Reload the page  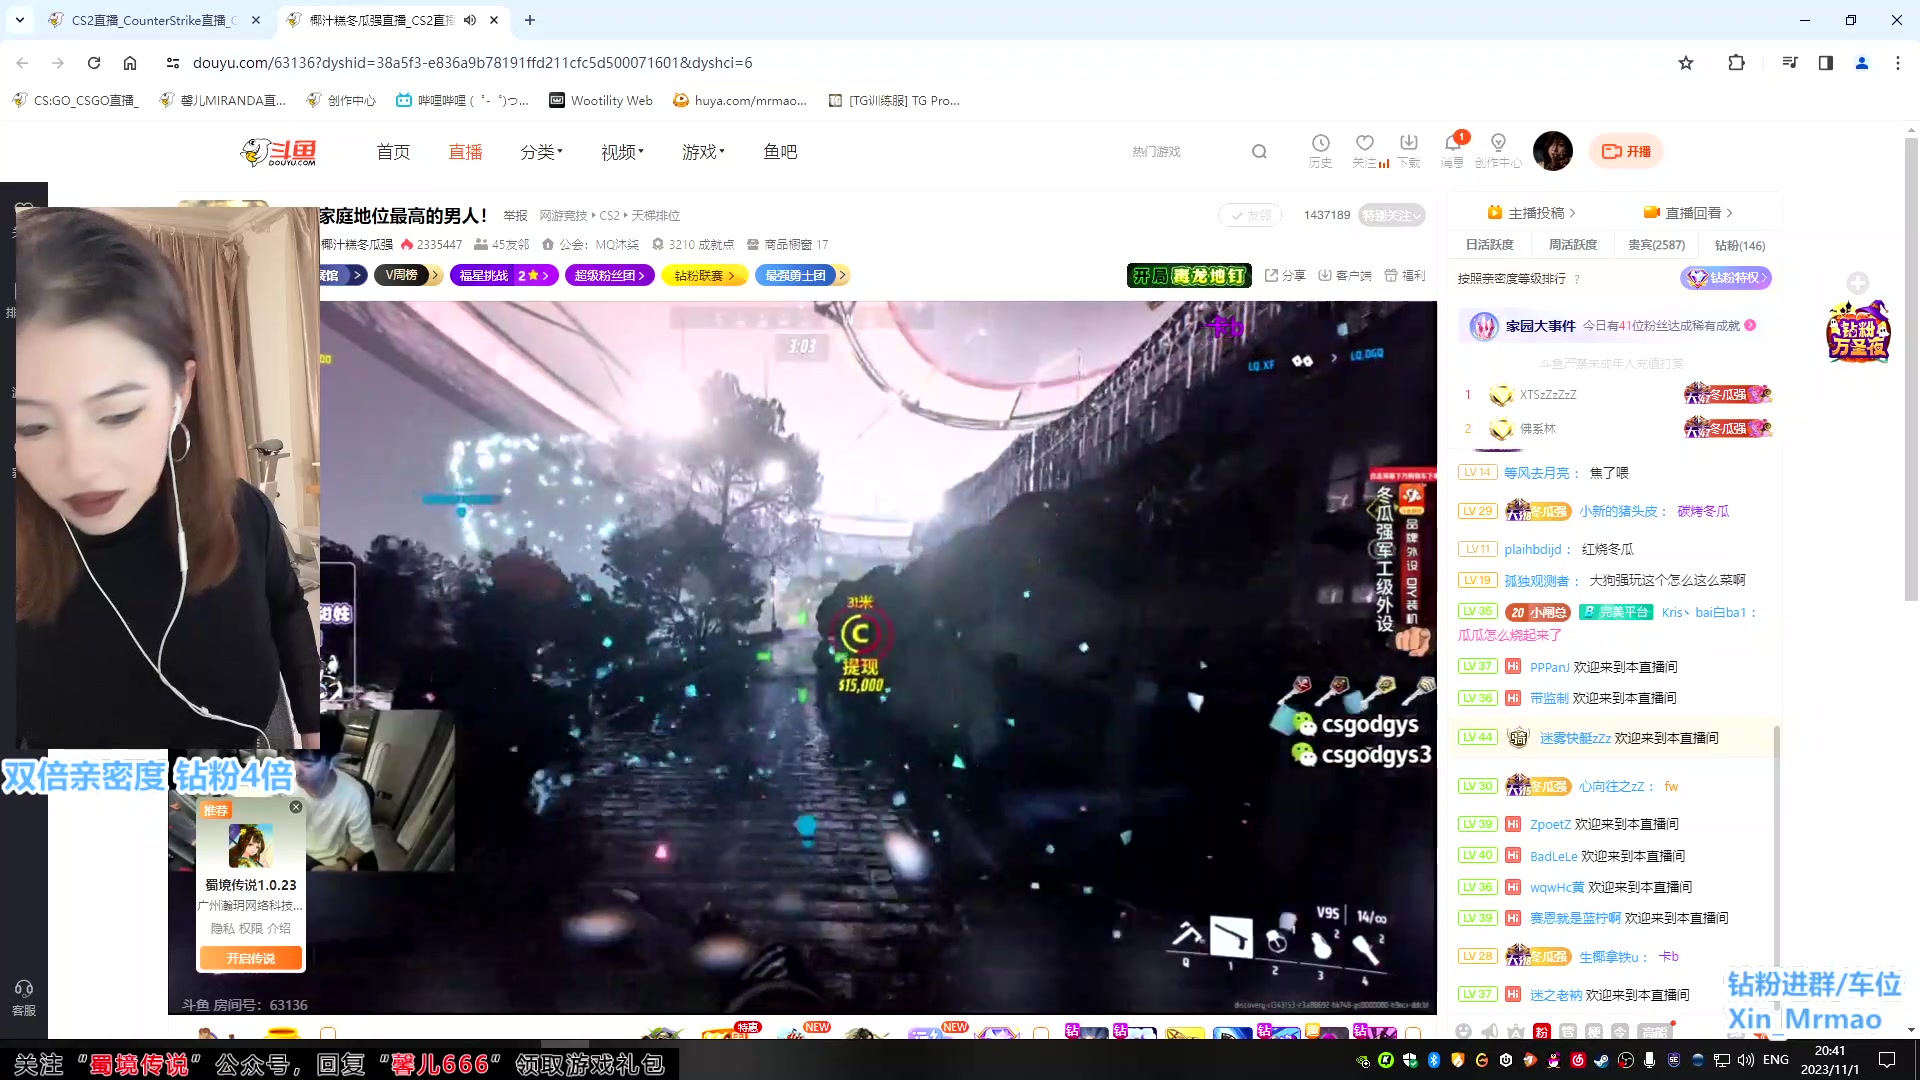[x=94, y=63]
